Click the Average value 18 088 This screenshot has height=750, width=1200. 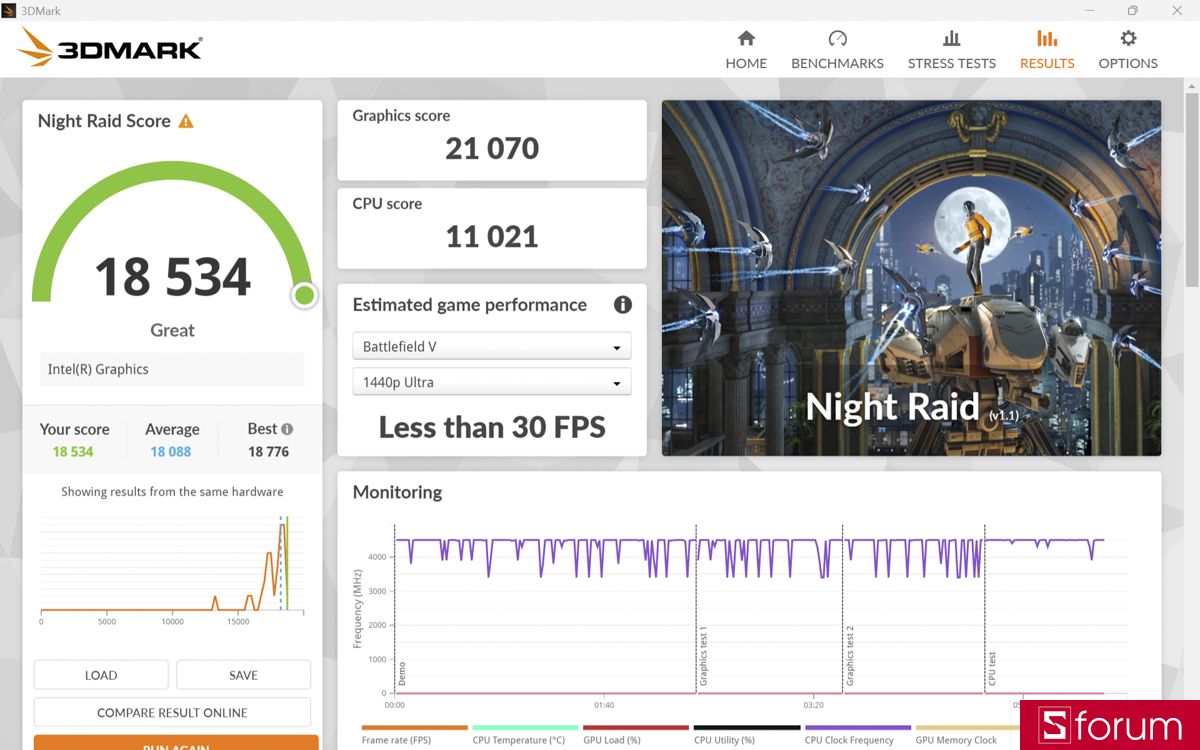pyautogui.click(x=171, y=452)
